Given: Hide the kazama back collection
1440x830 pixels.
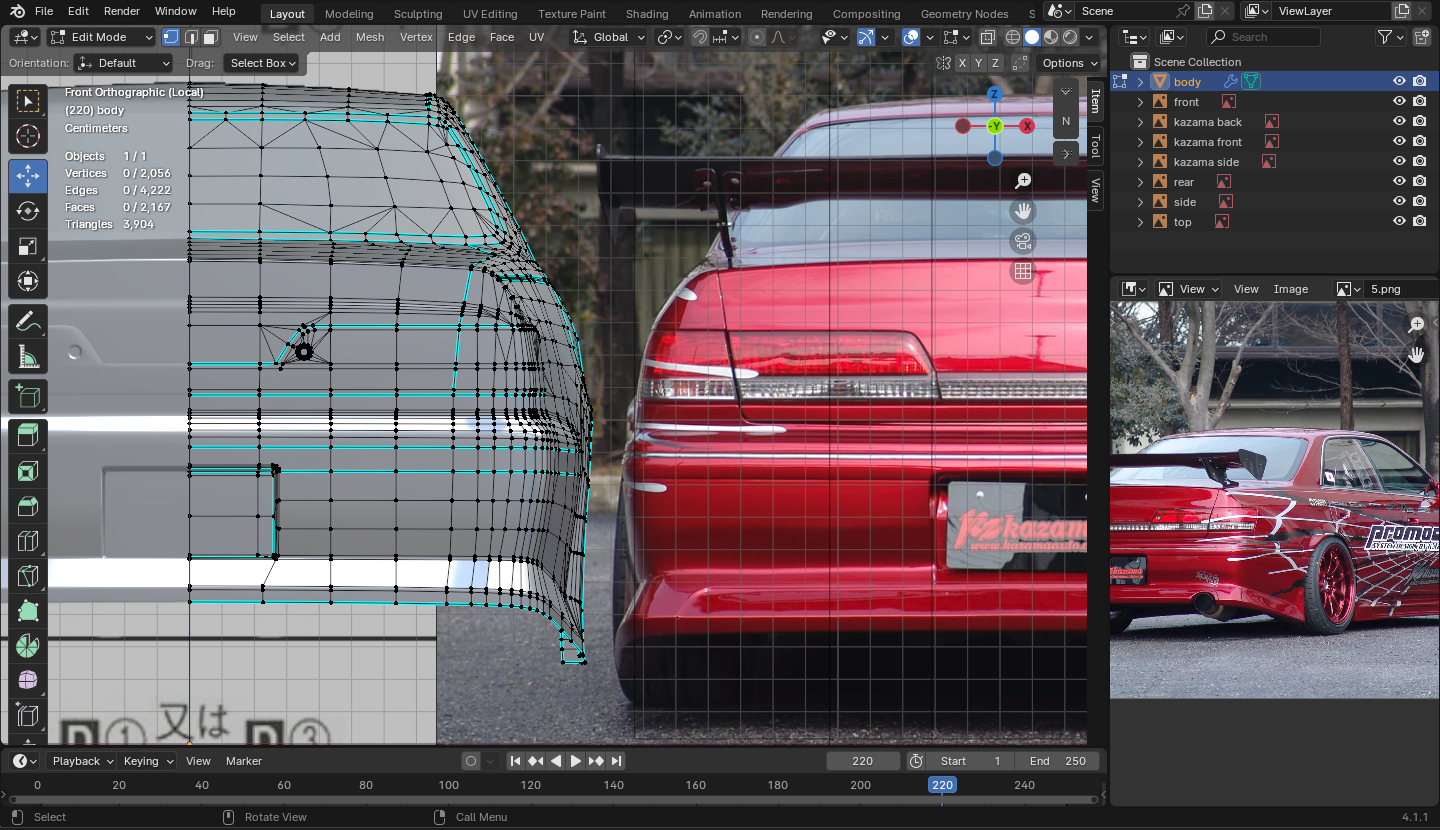Looking at the screenshot, I should point(1399,122).
